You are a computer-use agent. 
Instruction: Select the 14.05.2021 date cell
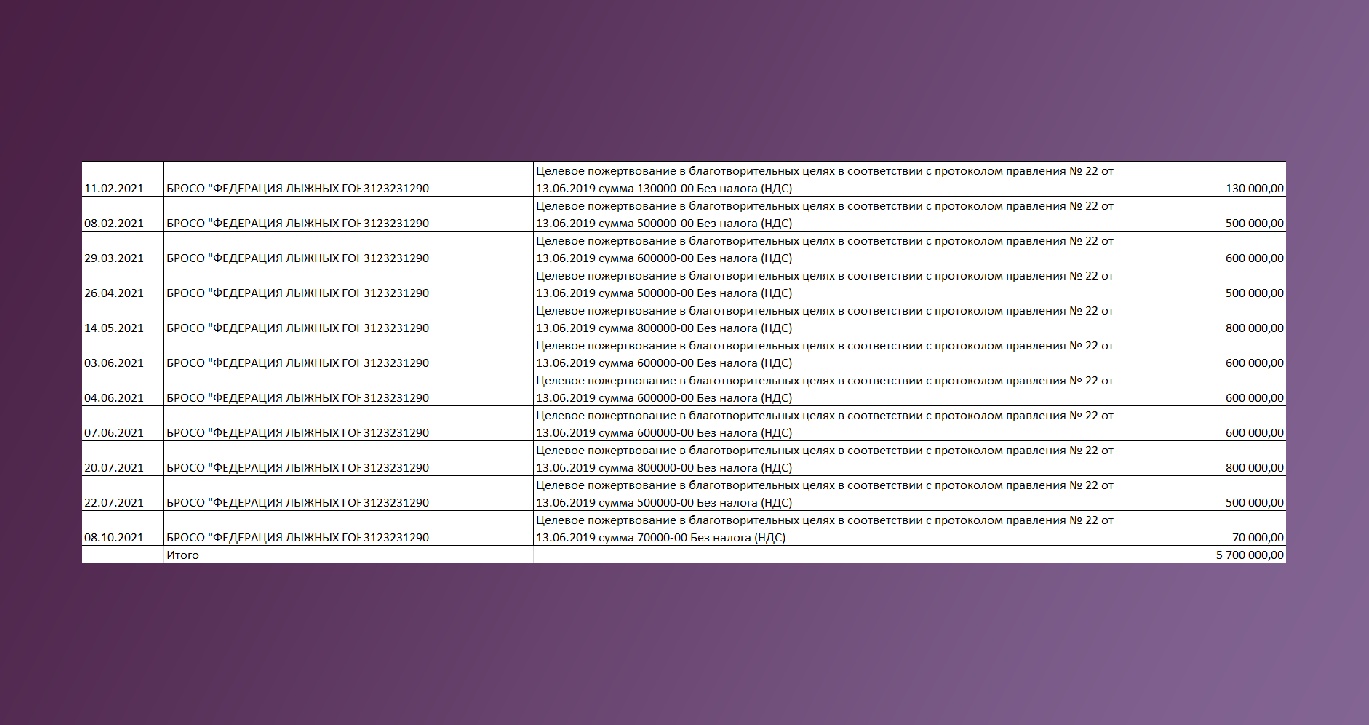115,328
